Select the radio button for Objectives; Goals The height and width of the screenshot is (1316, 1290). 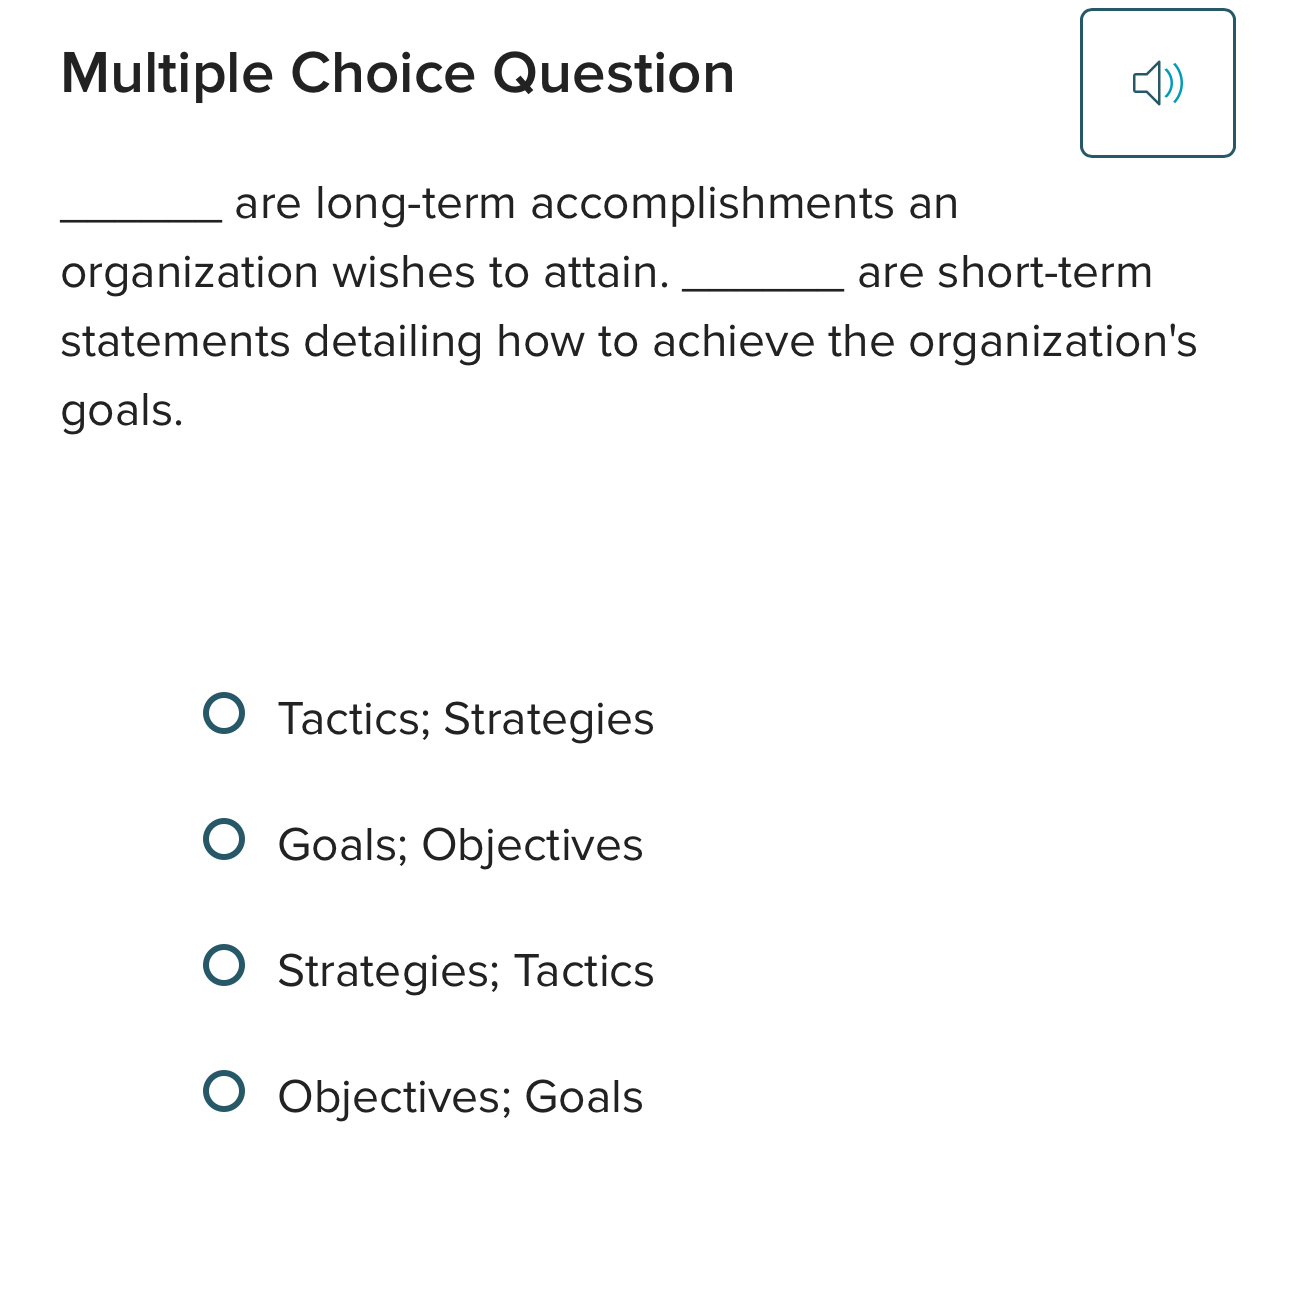[224, 1091]
